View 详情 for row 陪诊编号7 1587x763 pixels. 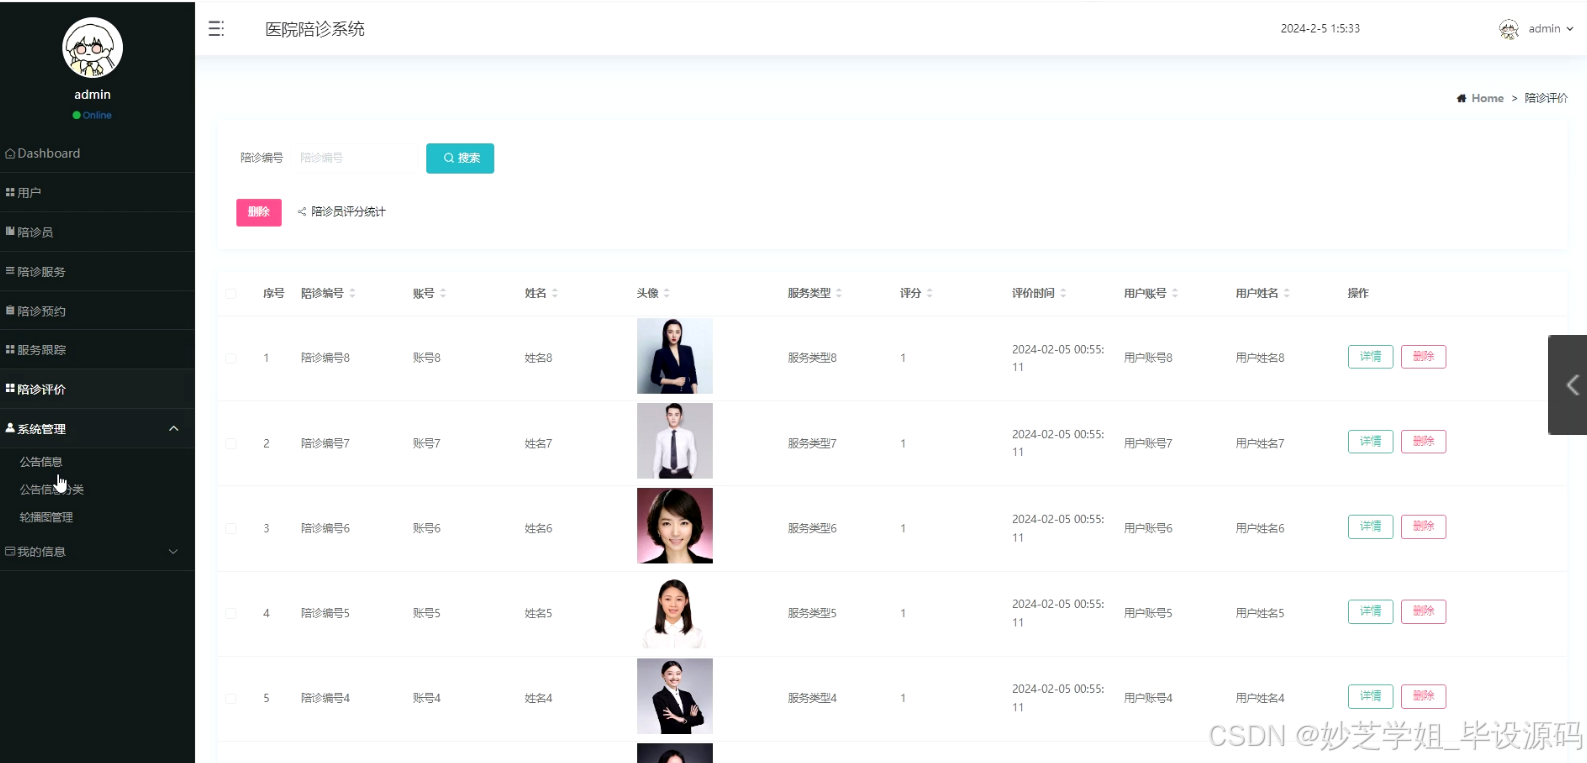[x=1370, y=442]
